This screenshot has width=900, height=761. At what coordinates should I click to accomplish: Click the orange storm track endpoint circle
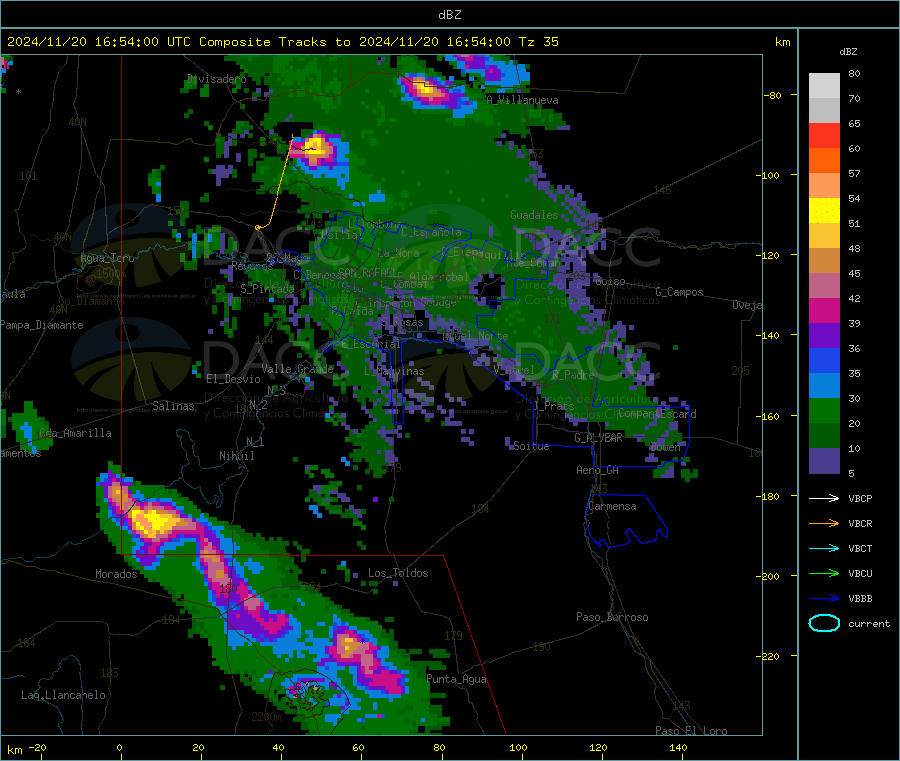pos(258,227)
